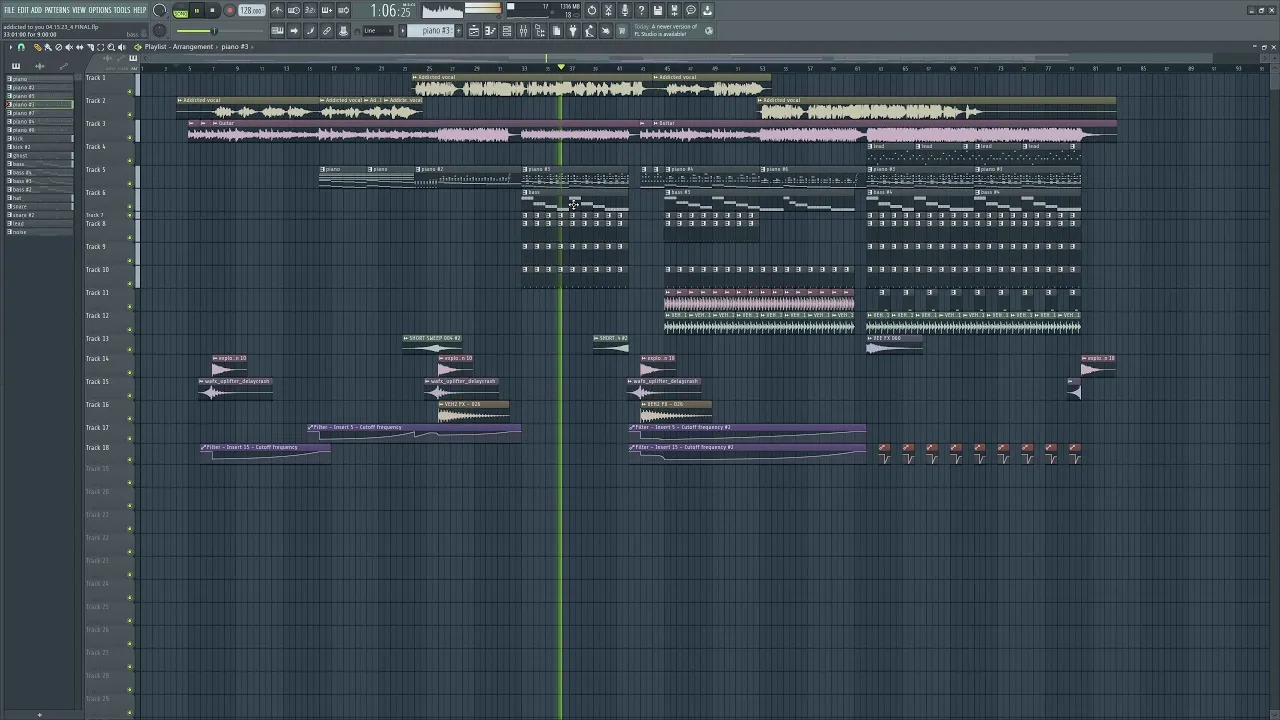Open the Channel rack view icon
1280x720 pixels.
click(x=507, y=31)
